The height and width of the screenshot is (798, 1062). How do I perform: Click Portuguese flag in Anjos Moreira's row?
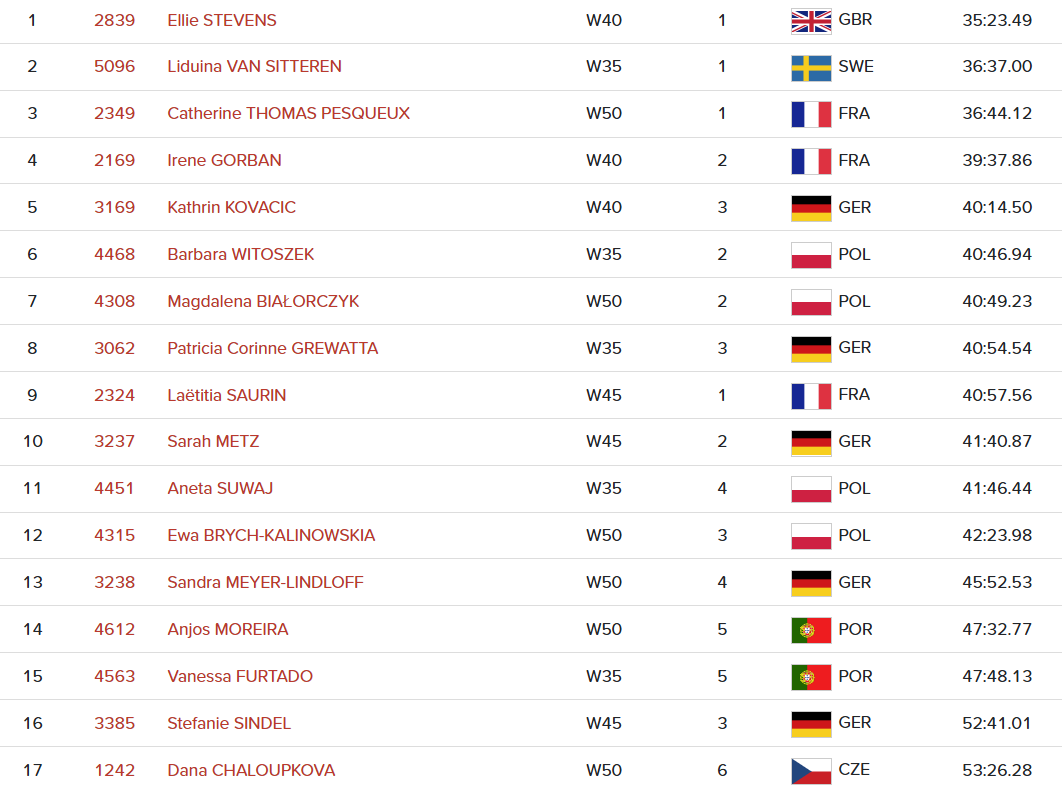click(x=811, y=630)
